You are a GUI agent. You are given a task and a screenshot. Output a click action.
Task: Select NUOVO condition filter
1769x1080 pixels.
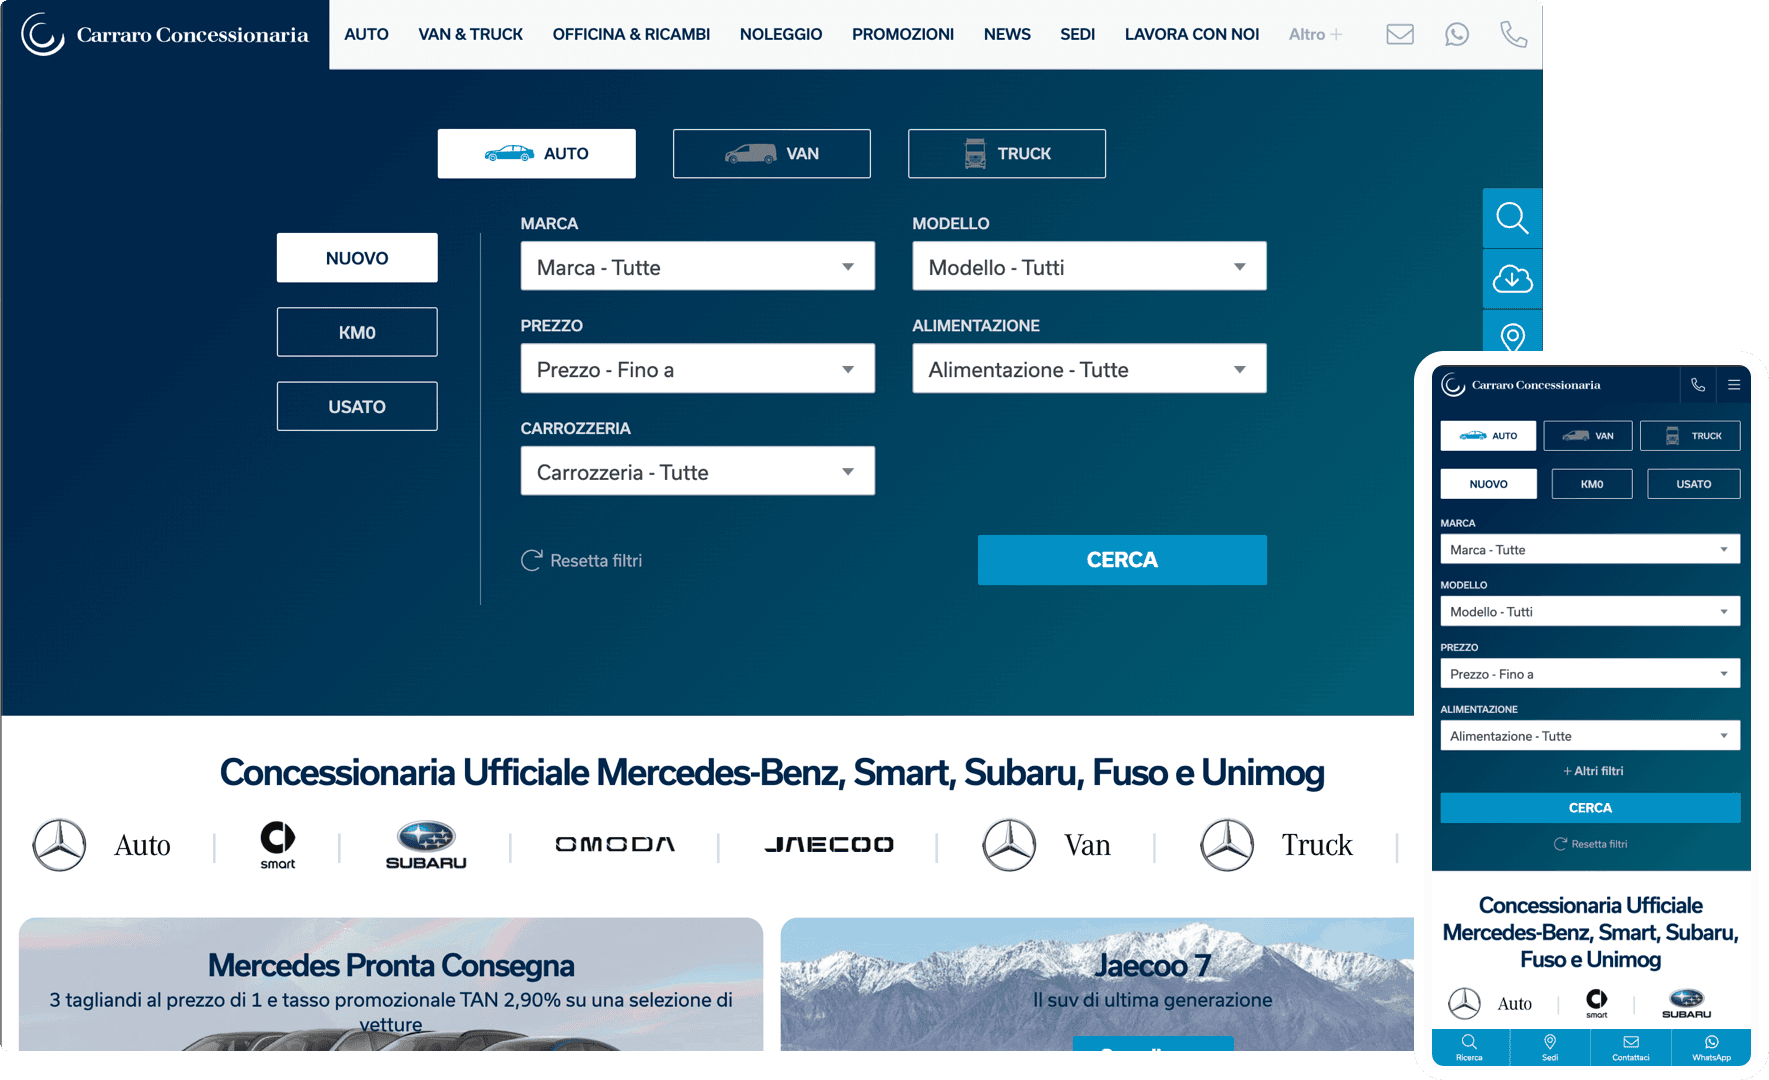coord(357,258)
